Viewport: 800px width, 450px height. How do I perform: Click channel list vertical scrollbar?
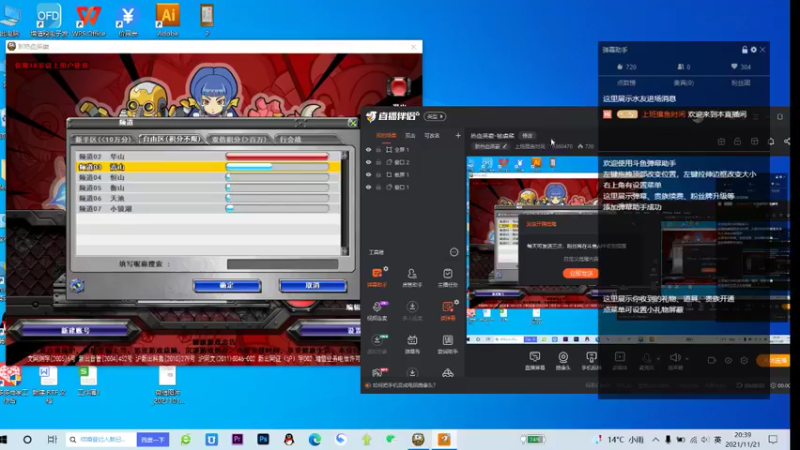(345, 203)
